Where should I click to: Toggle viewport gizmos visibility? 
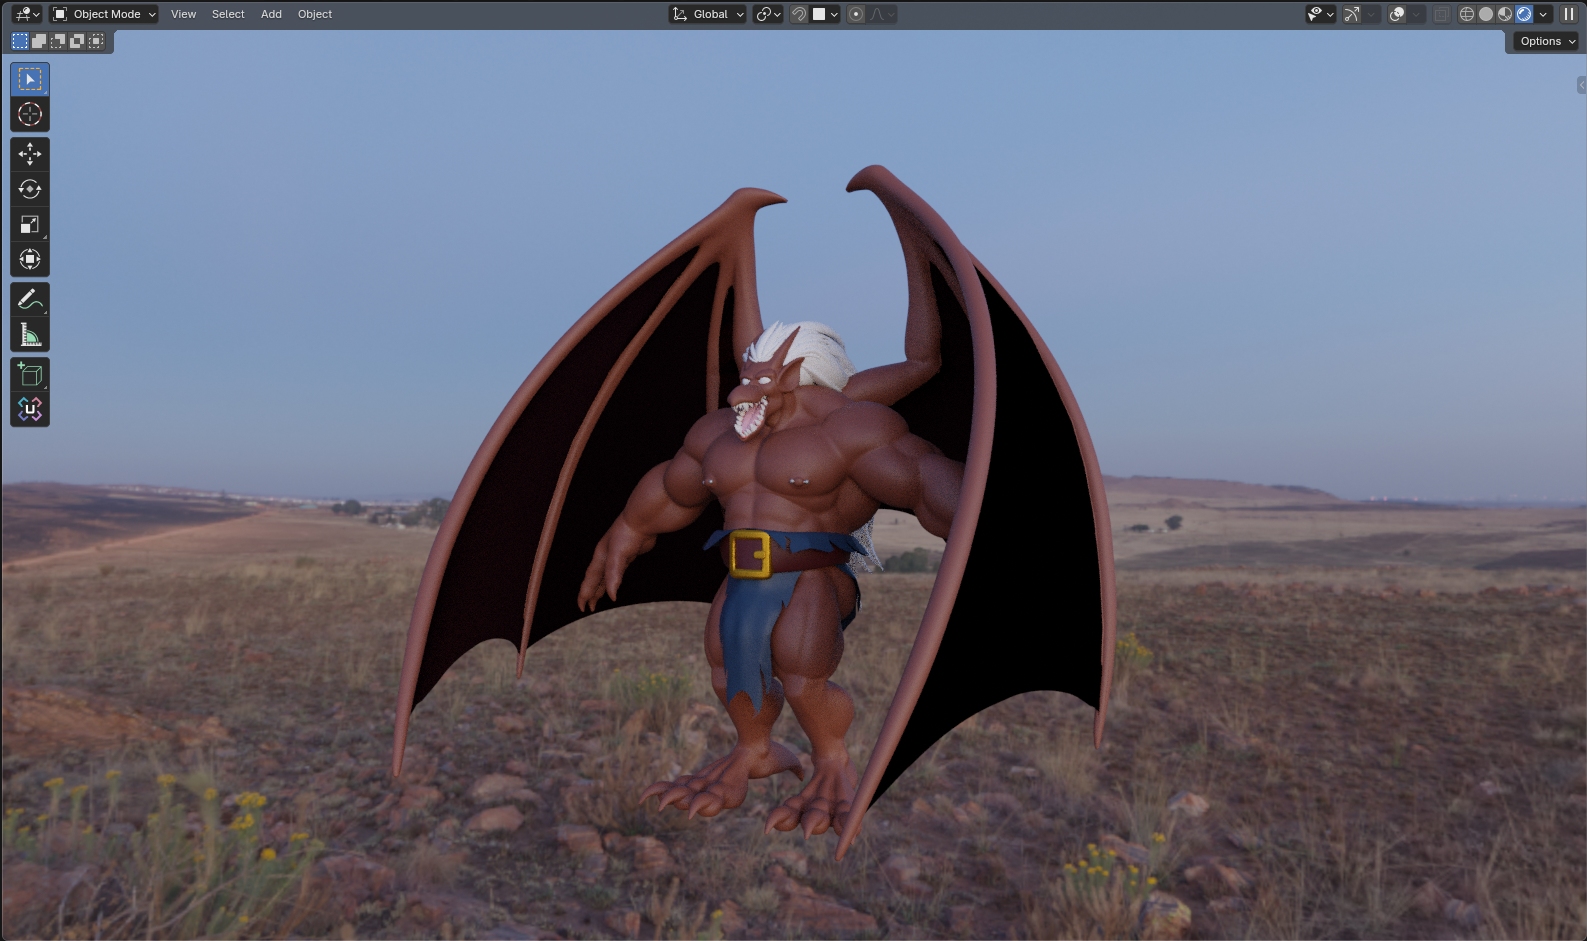(1352, 14)
